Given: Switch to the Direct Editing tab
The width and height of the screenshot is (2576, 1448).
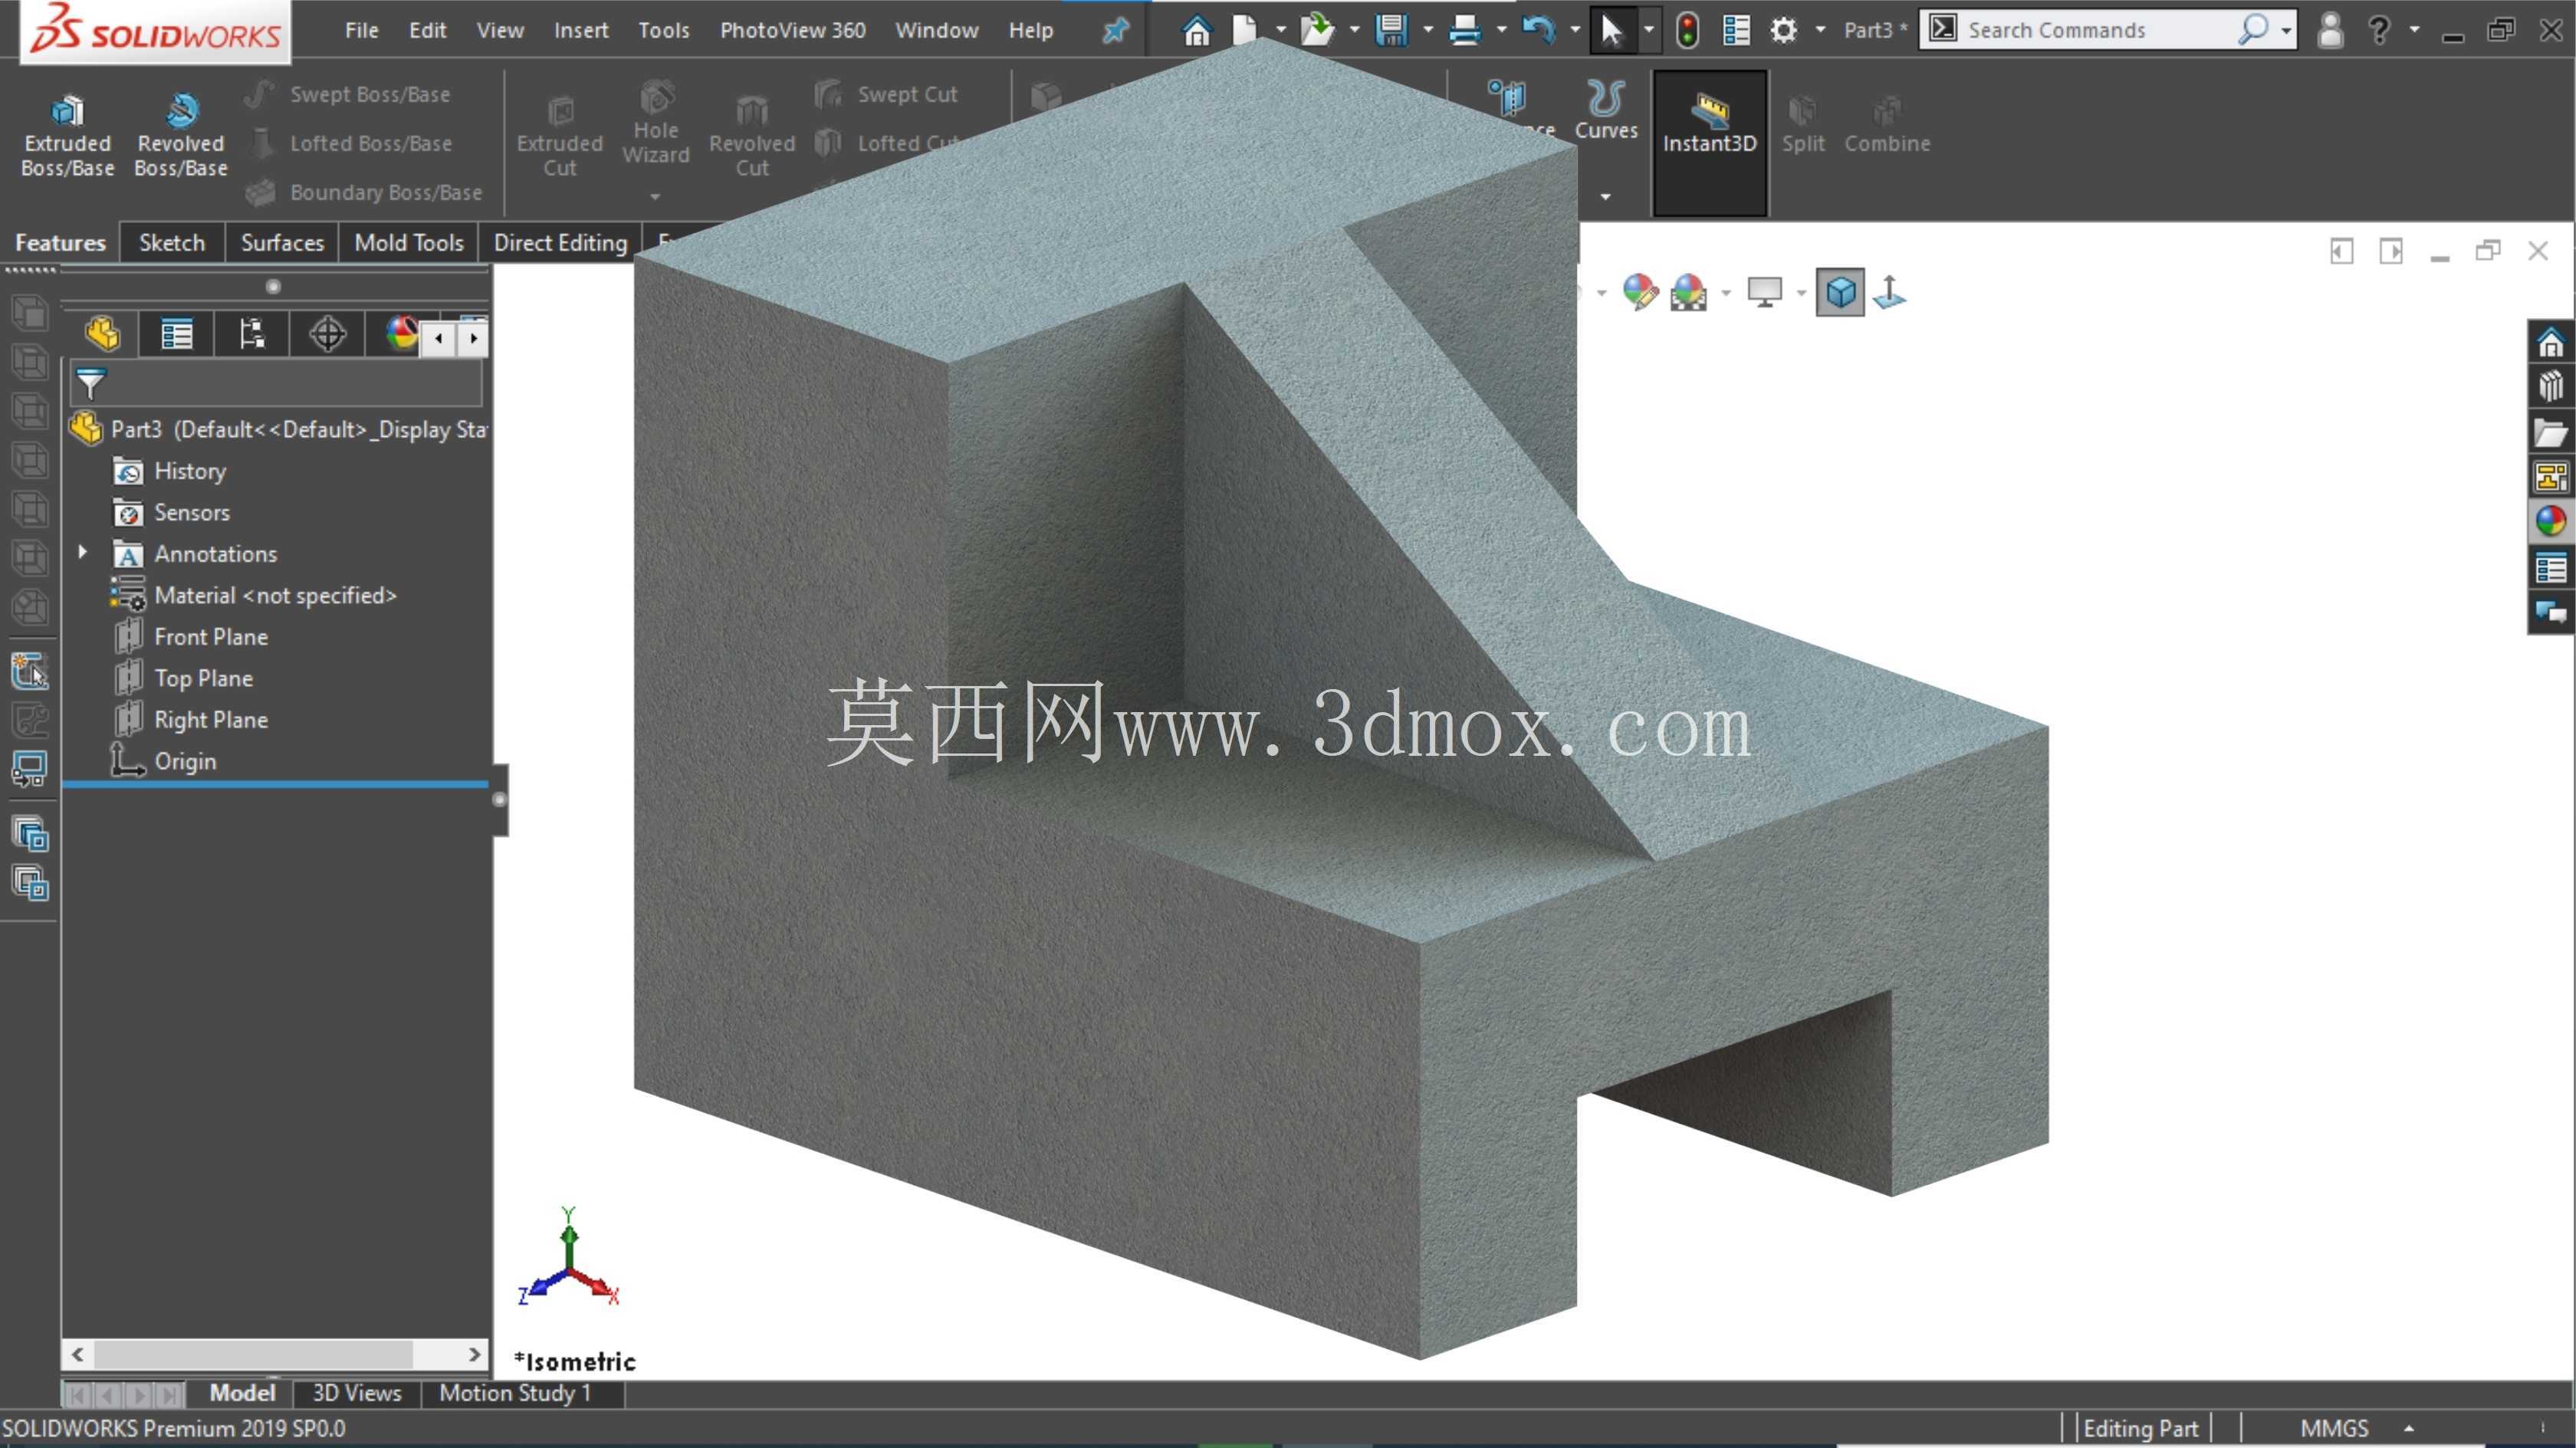Looking at the screenshot, I should [560, 242].
